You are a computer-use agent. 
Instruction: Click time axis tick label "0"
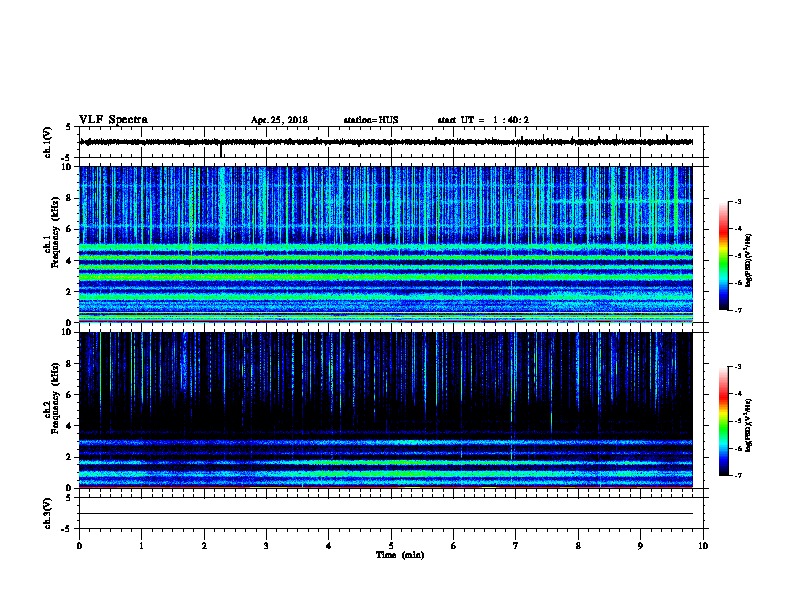click(x=79, y=546)
